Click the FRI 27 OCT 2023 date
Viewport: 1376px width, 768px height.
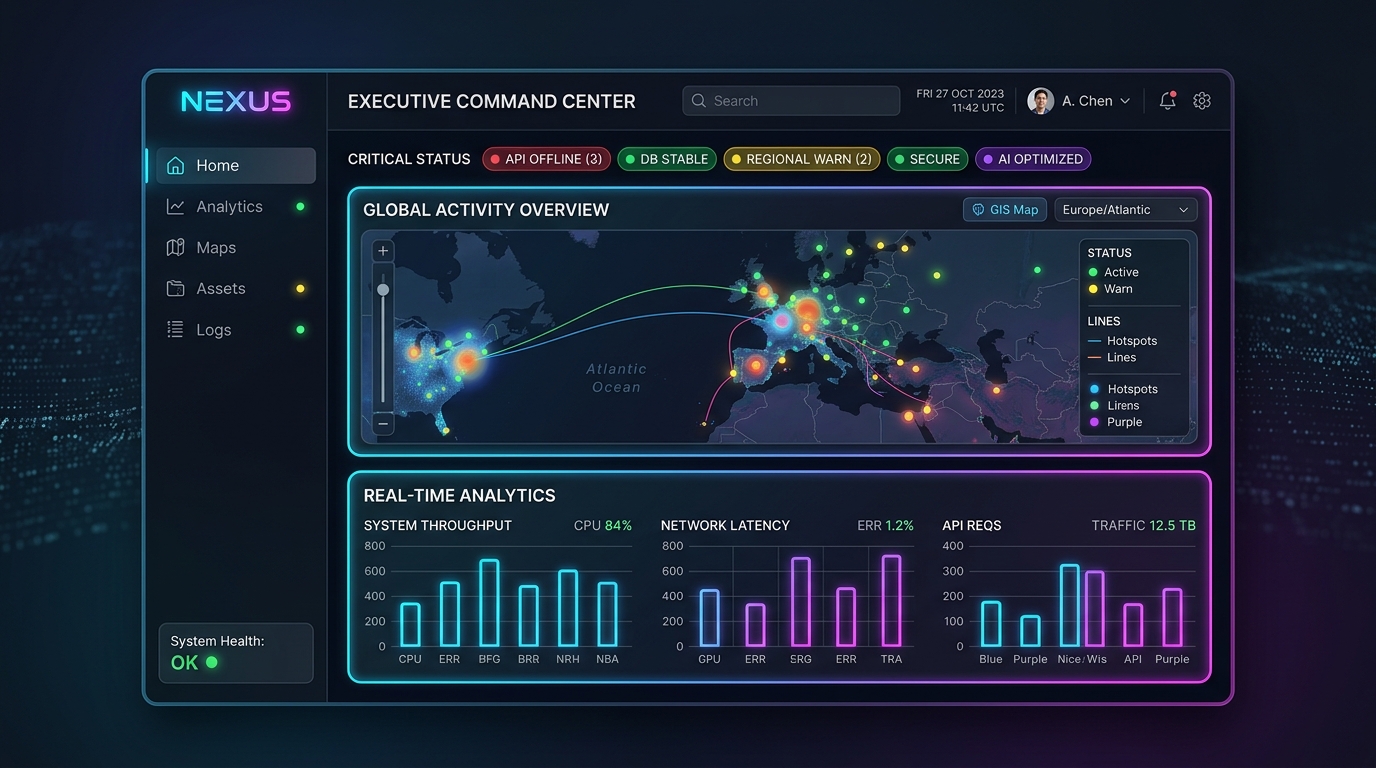click(x=960, y=94)
